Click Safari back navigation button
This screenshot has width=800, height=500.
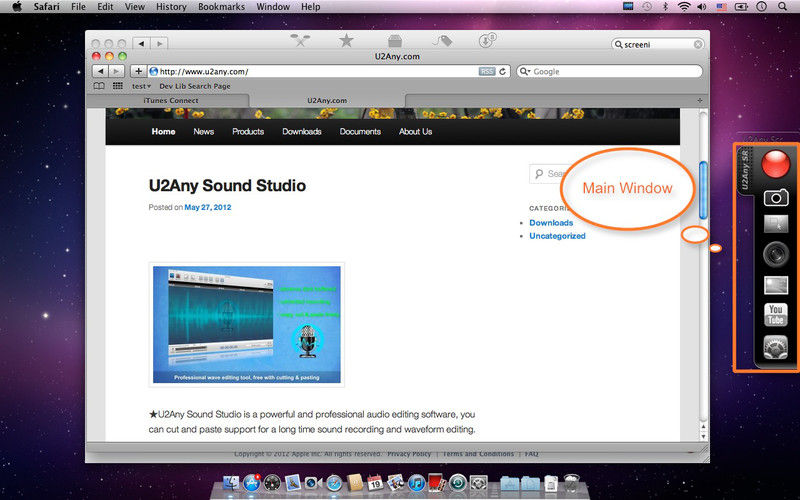(x=101, y=71)
